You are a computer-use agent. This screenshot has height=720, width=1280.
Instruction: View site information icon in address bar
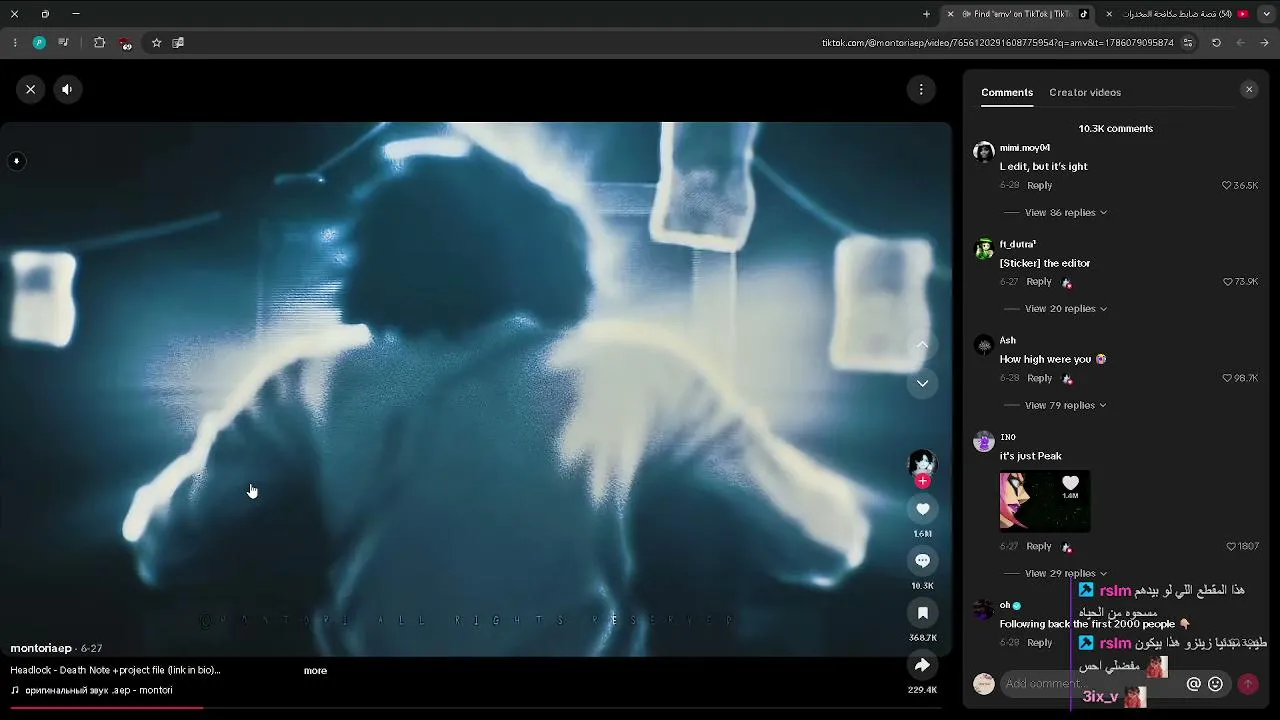(1188, 43)
